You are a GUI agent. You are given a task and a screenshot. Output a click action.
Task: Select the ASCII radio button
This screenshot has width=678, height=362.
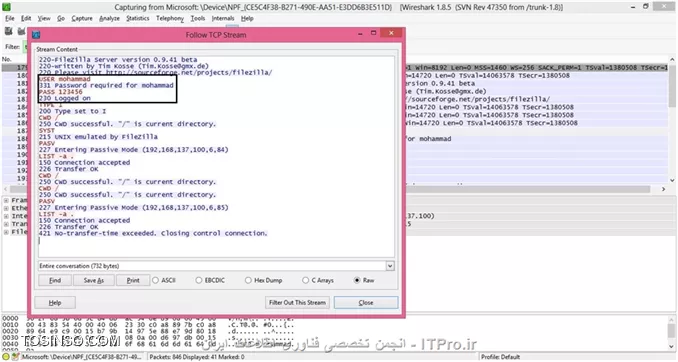click(155, 280)
